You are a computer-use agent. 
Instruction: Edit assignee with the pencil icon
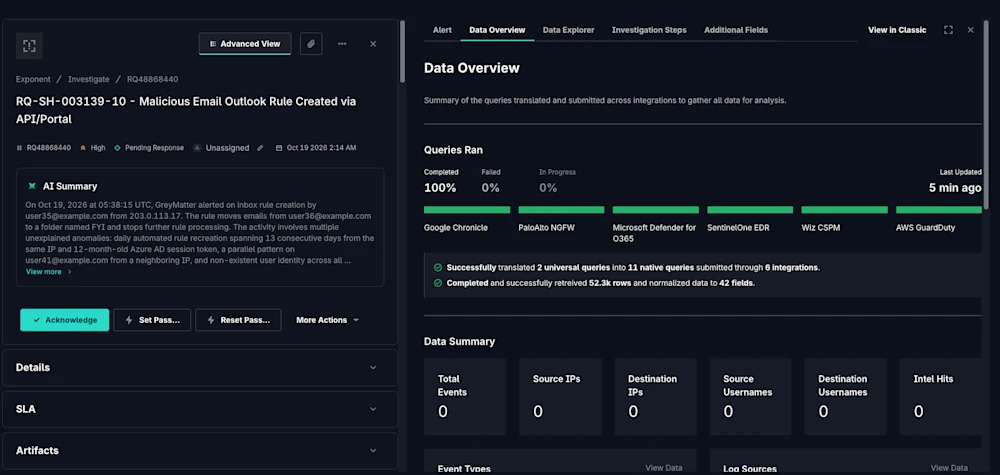coord(260,148)
